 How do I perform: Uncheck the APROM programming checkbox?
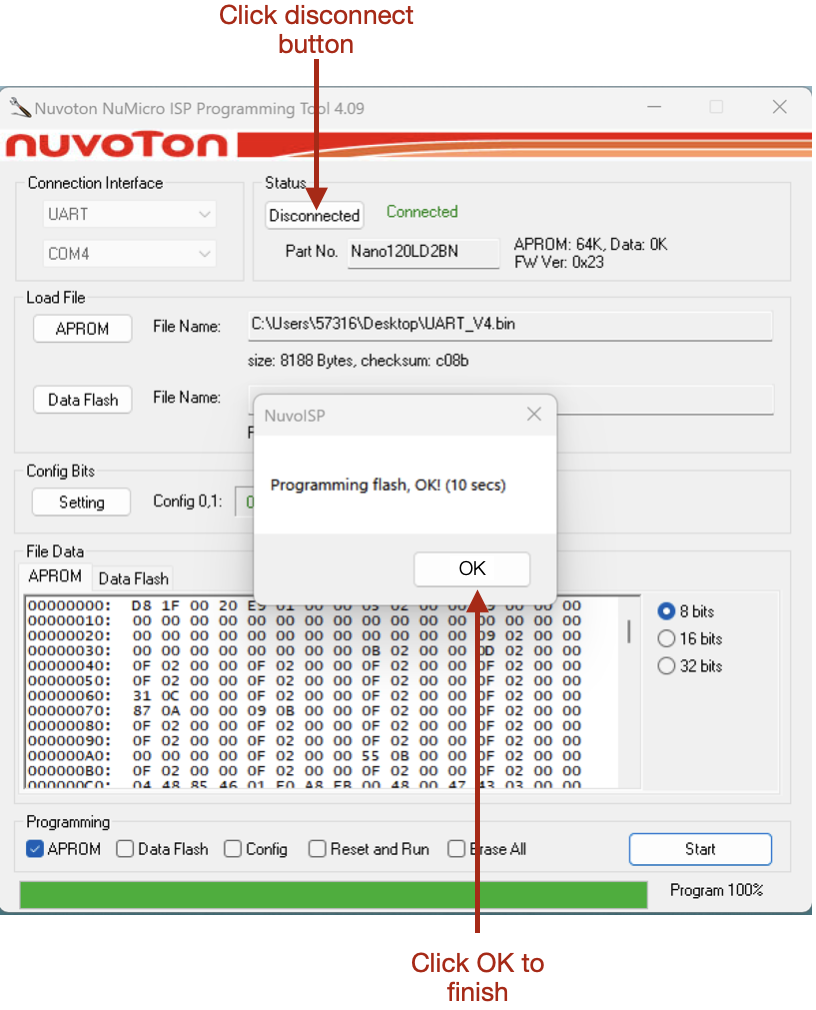tap(35, 849)
